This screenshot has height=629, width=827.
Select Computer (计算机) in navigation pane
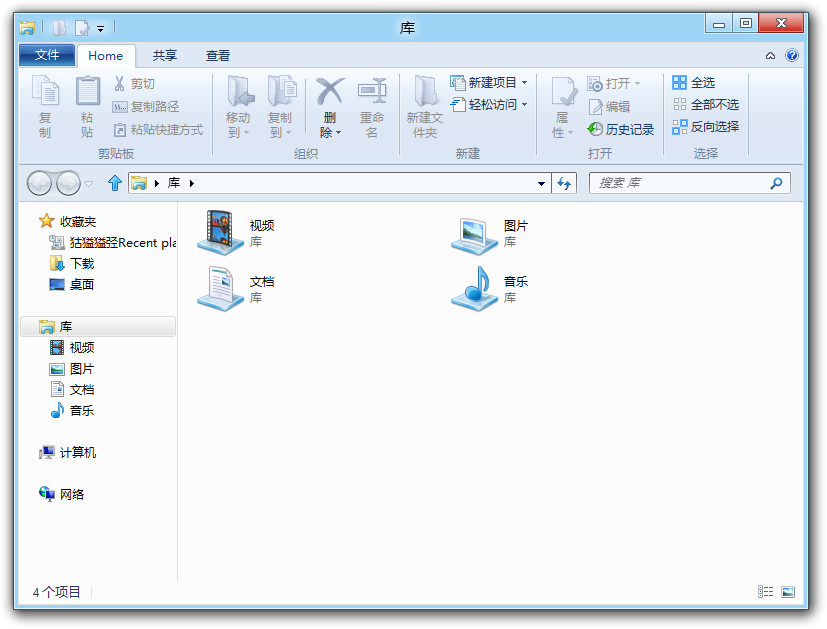(x=68, y=452)
